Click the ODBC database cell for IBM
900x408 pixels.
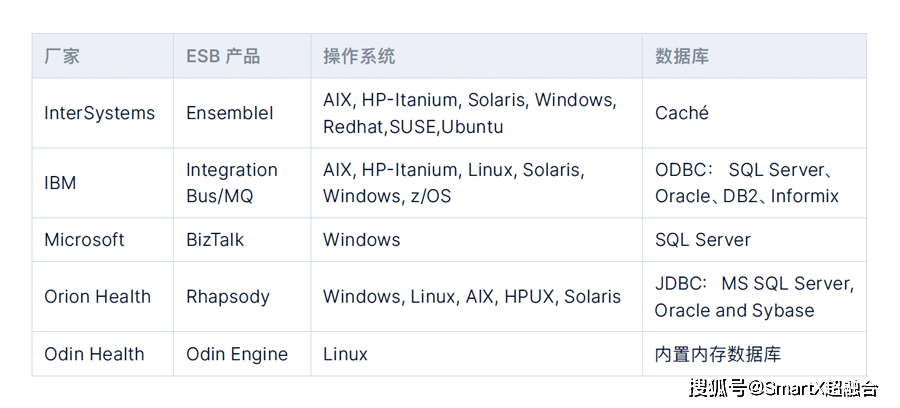click(x=754, y=183)
